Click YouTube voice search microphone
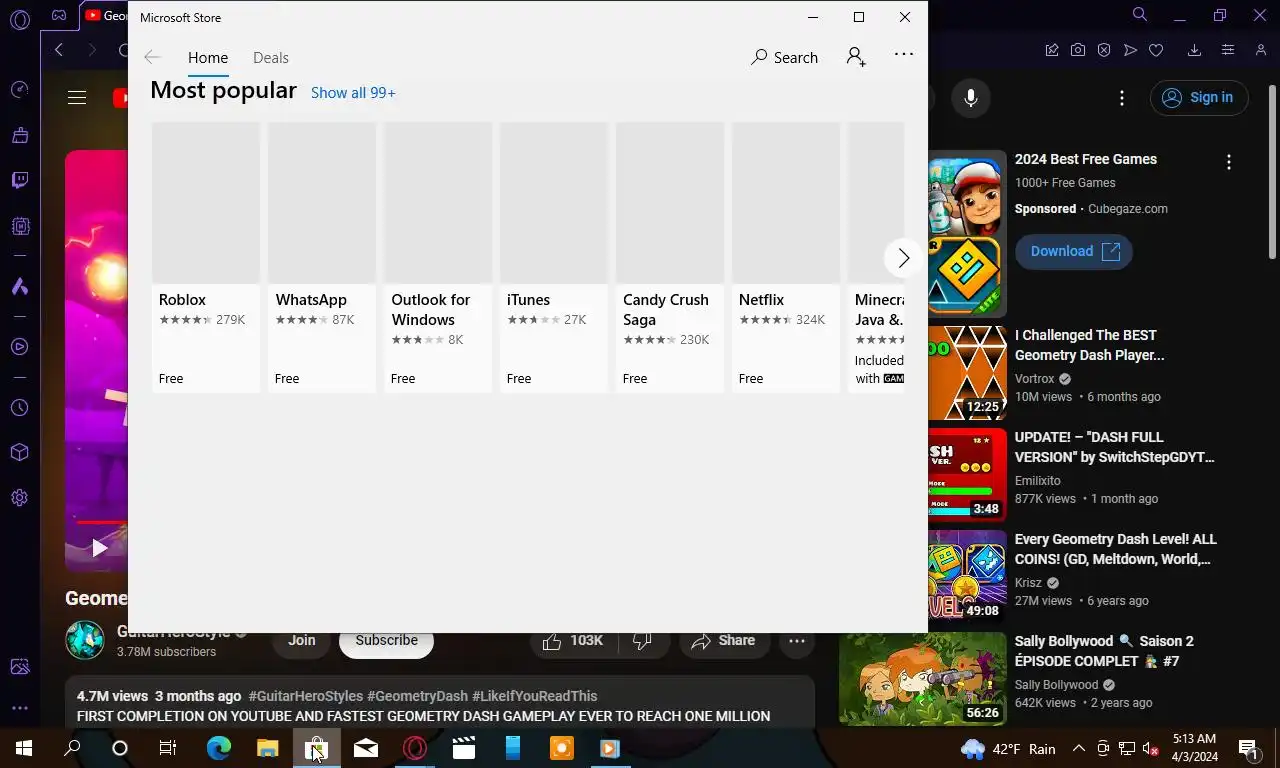1280x768 pixels. 970,97
